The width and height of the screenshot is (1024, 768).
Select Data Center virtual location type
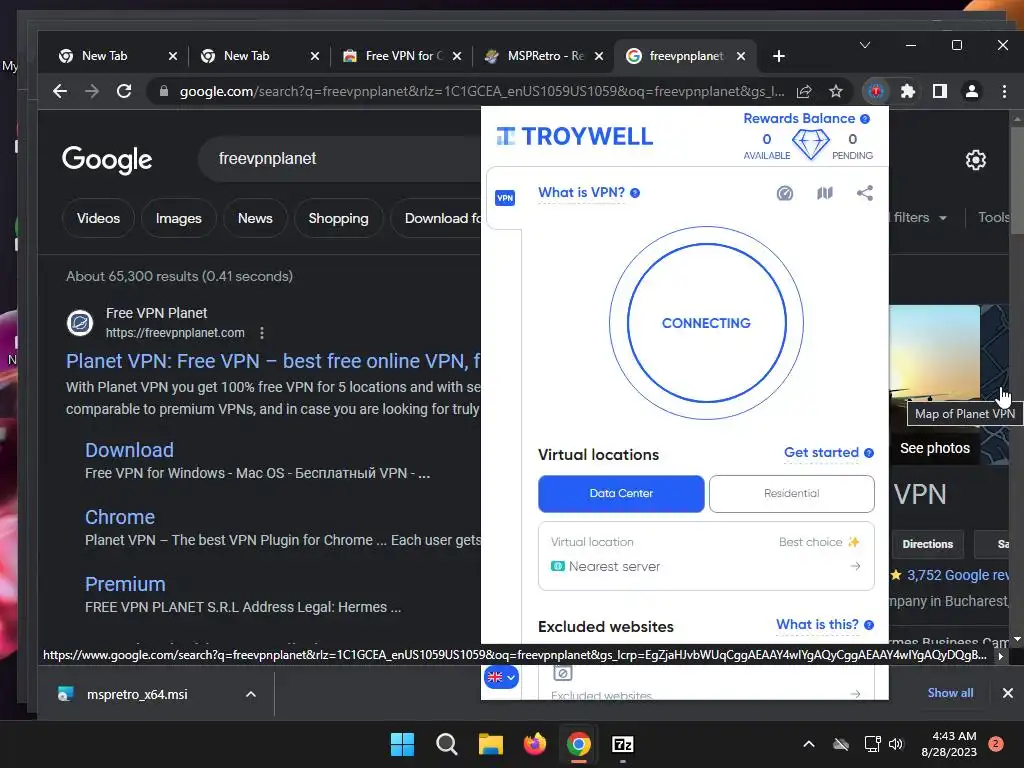[621, 494]
